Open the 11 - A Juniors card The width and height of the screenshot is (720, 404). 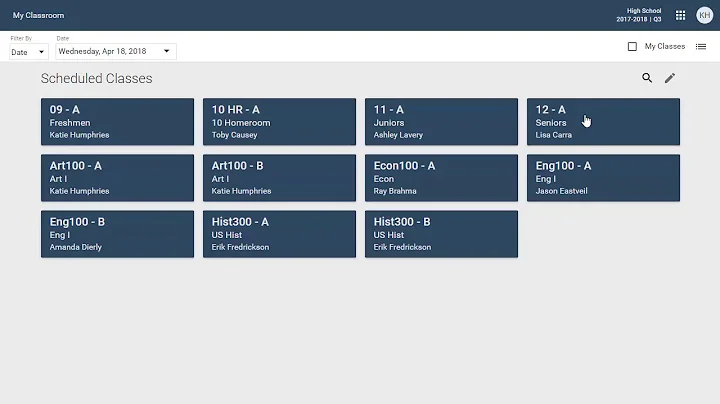tap(441, 122)
